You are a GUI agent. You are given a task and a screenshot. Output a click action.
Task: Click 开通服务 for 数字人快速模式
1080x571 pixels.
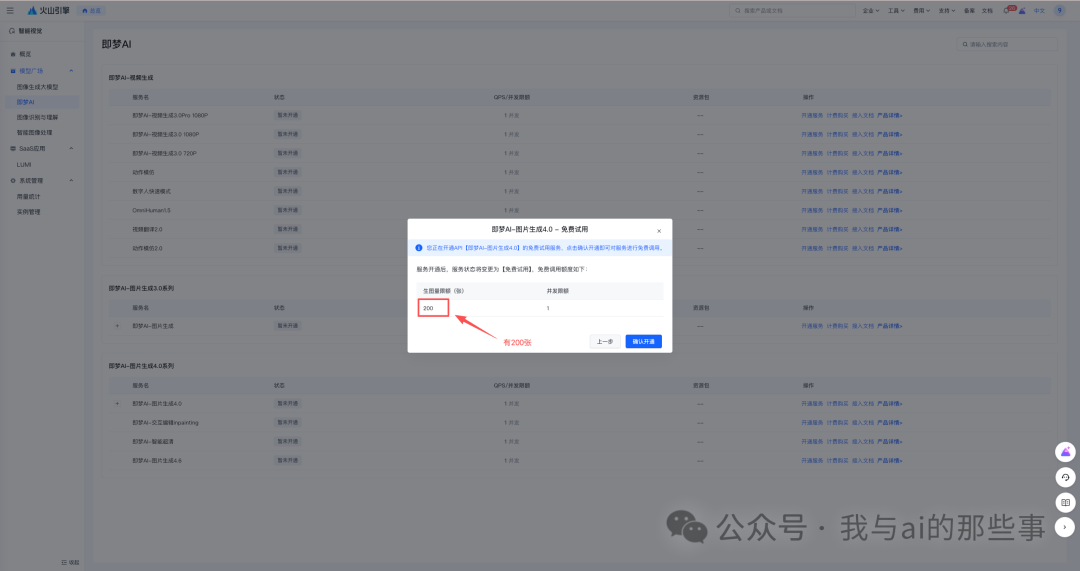click(x=812, y=191)
